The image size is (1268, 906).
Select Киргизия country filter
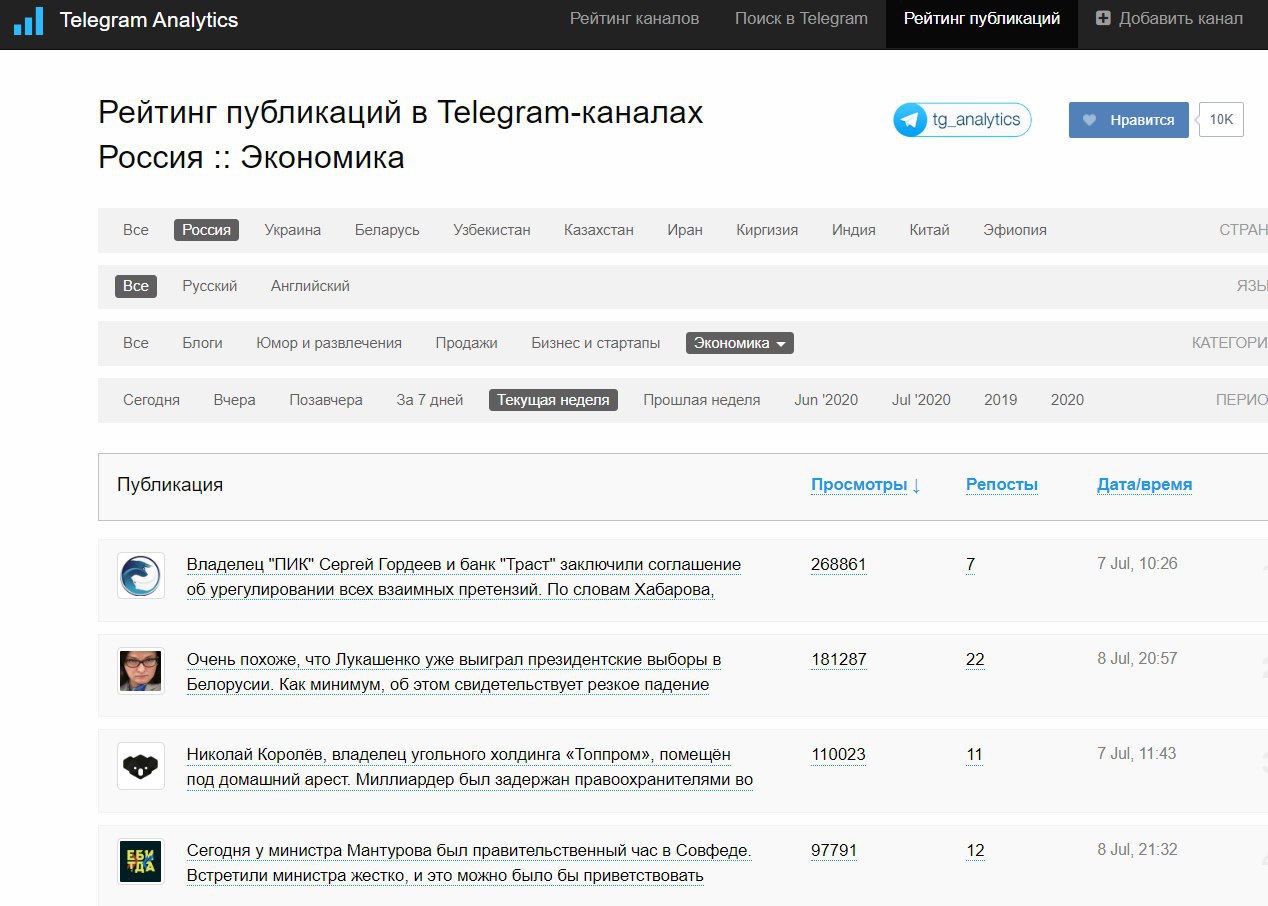(767, 230)
